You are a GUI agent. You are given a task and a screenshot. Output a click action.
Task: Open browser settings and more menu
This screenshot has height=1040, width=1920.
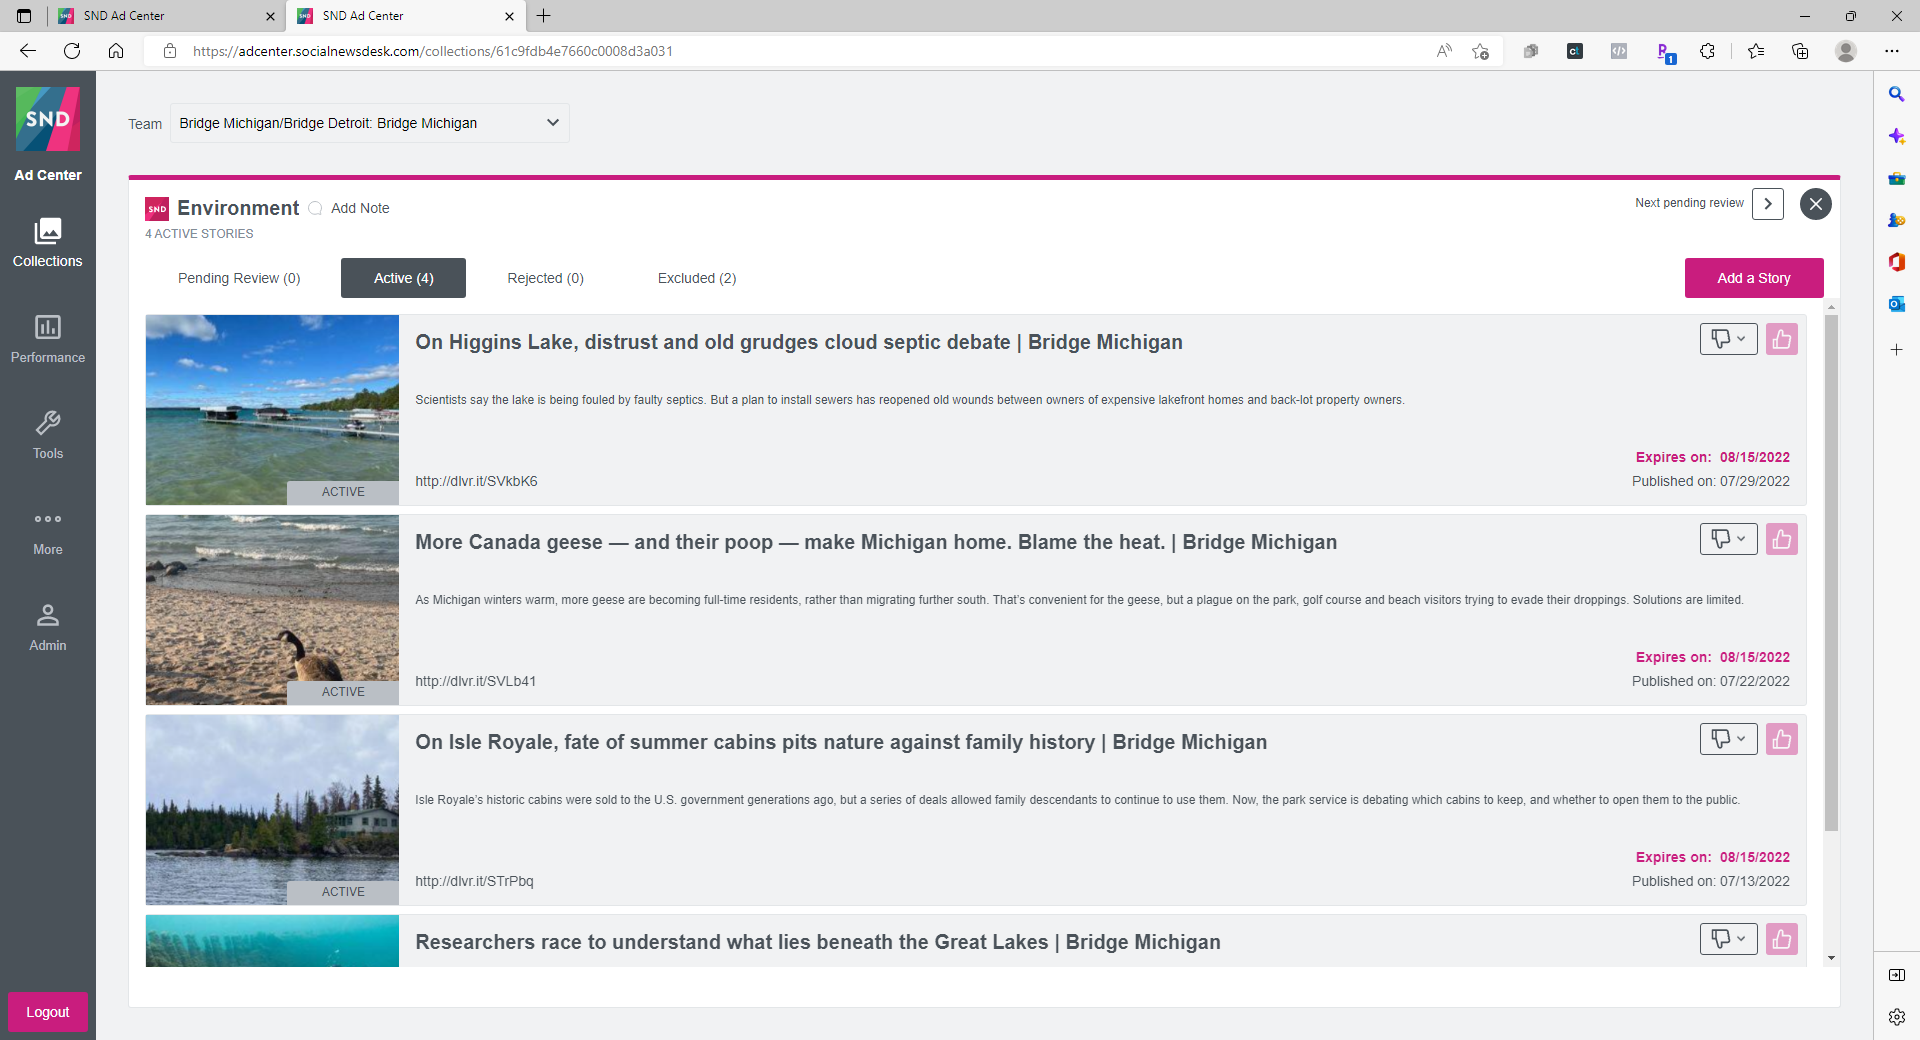pyautogui.click(x=1892, y=51)
